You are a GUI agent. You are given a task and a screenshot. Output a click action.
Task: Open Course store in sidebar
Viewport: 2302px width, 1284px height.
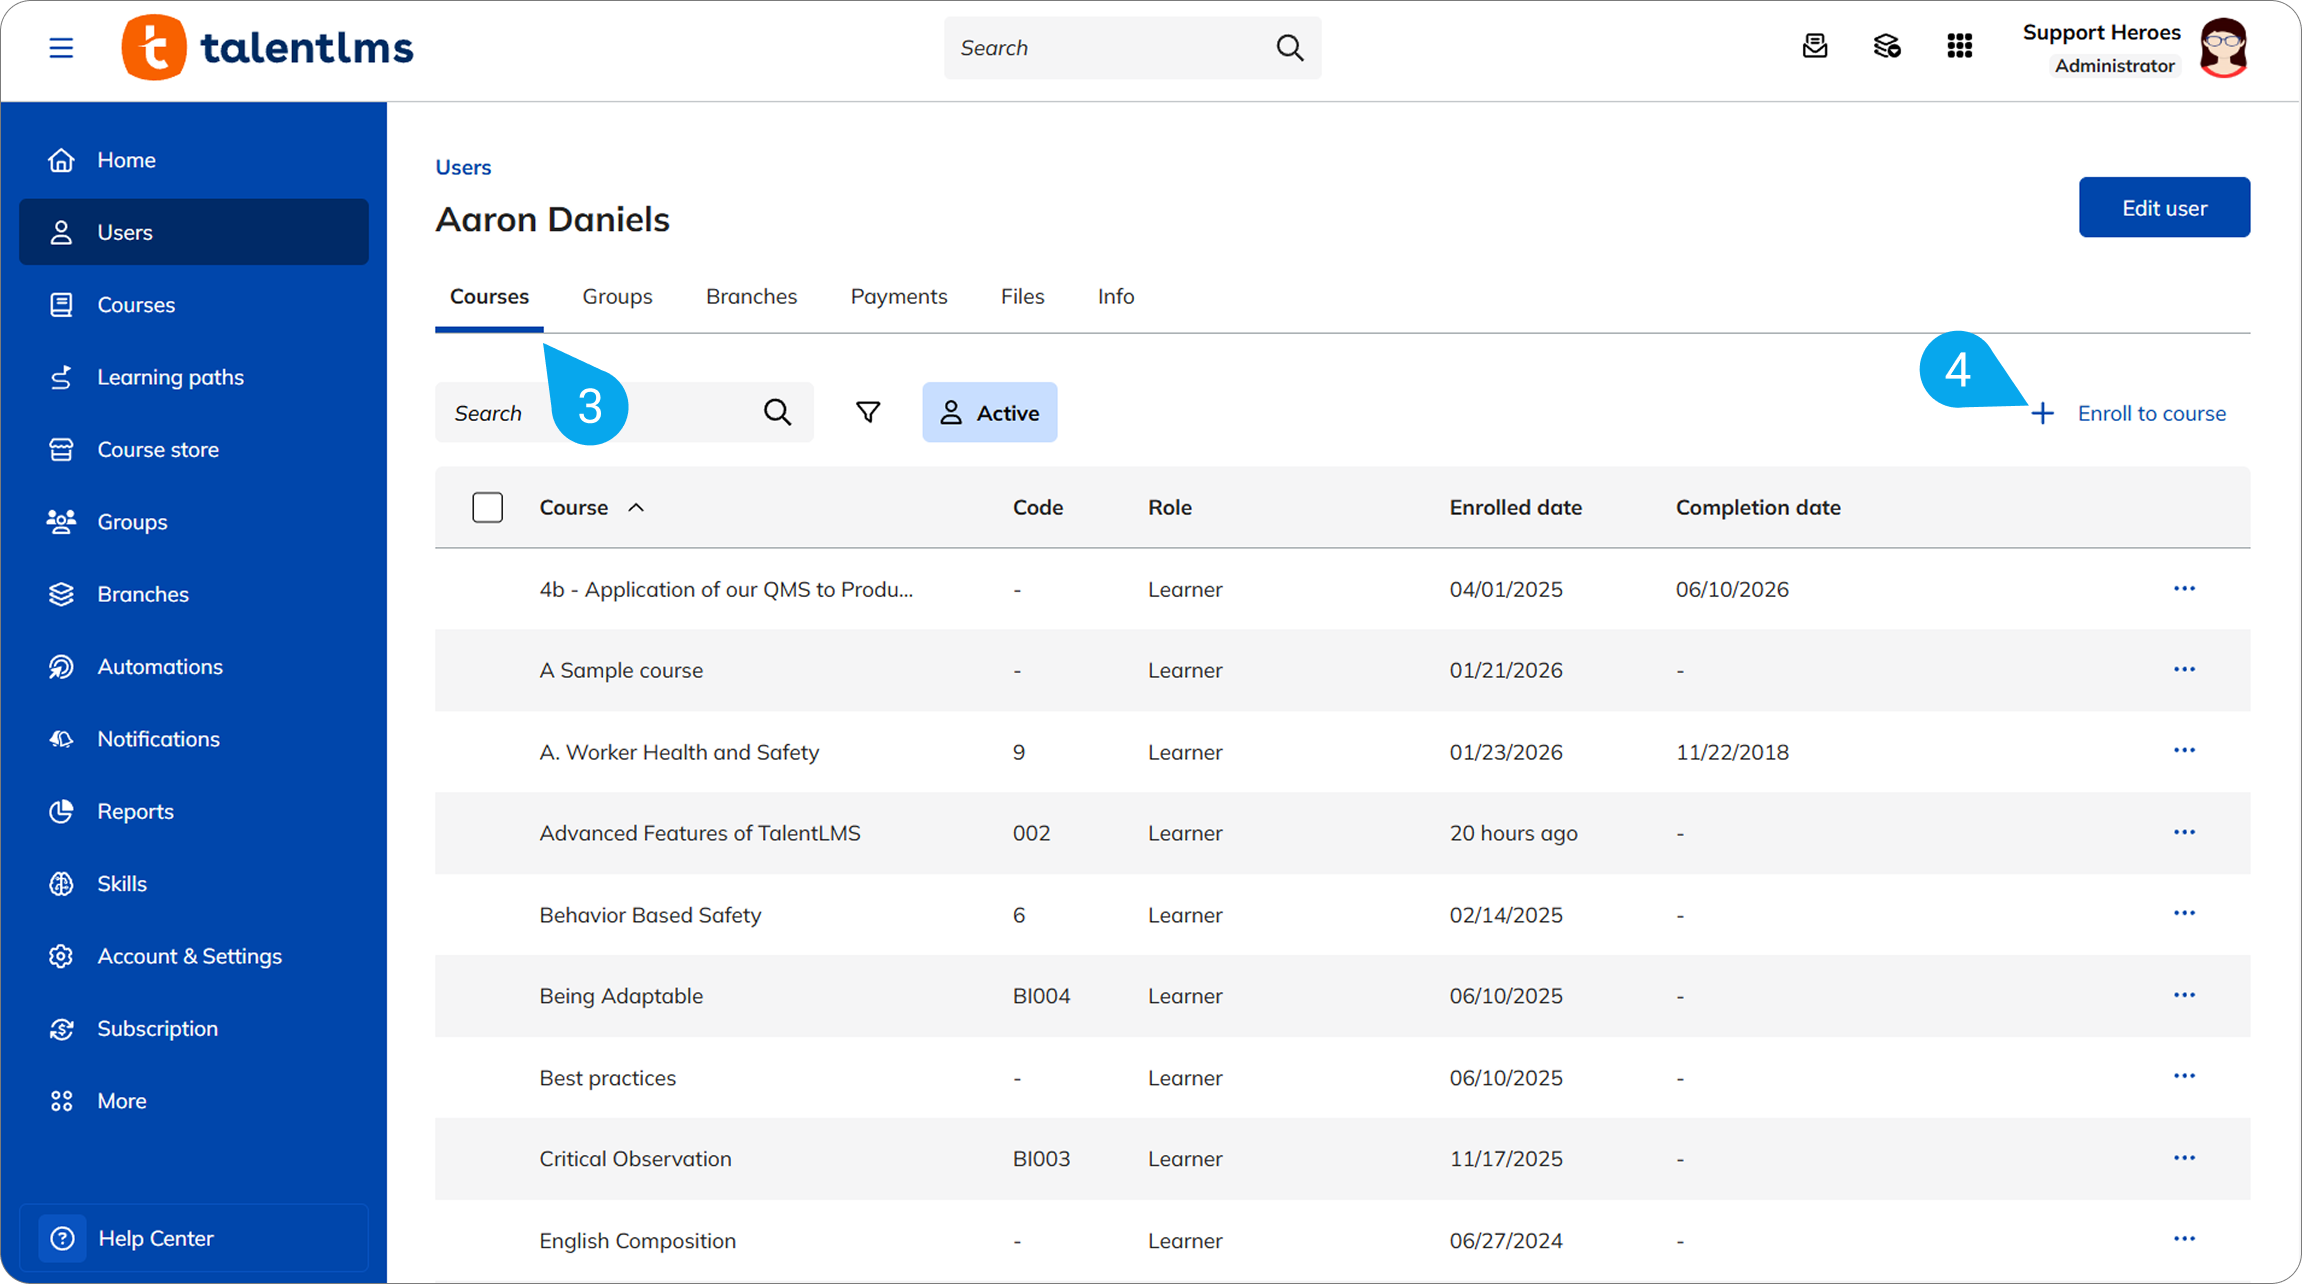tap(194, 450)
